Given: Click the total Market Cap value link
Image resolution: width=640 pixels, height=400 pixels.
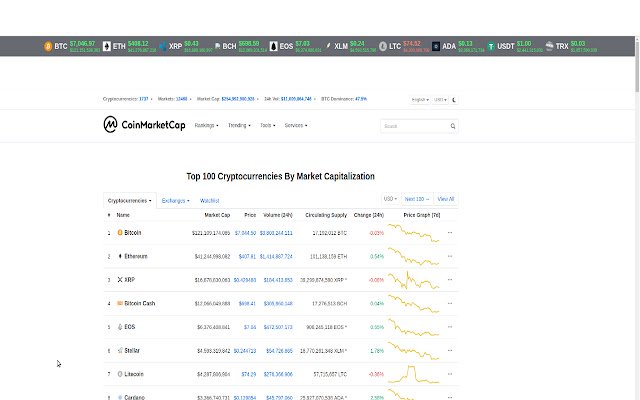Looking at the screenshot, I should (x=238, y=99).
